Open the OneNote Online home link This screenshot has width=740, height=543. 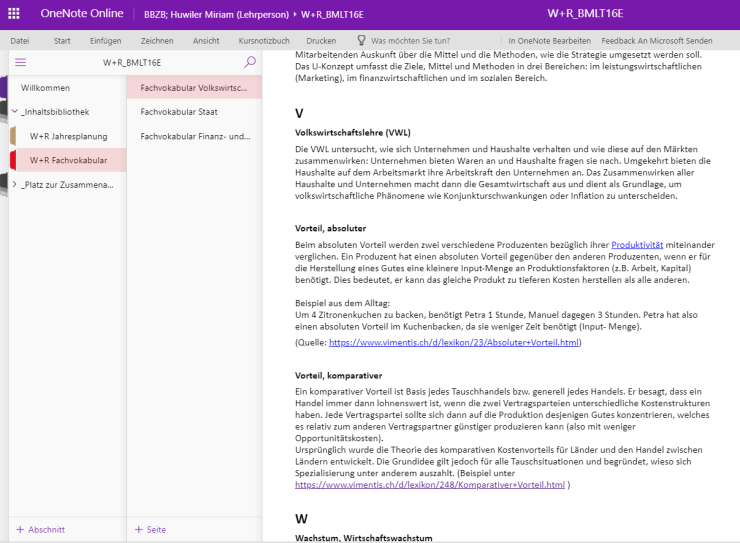[82, 14]
